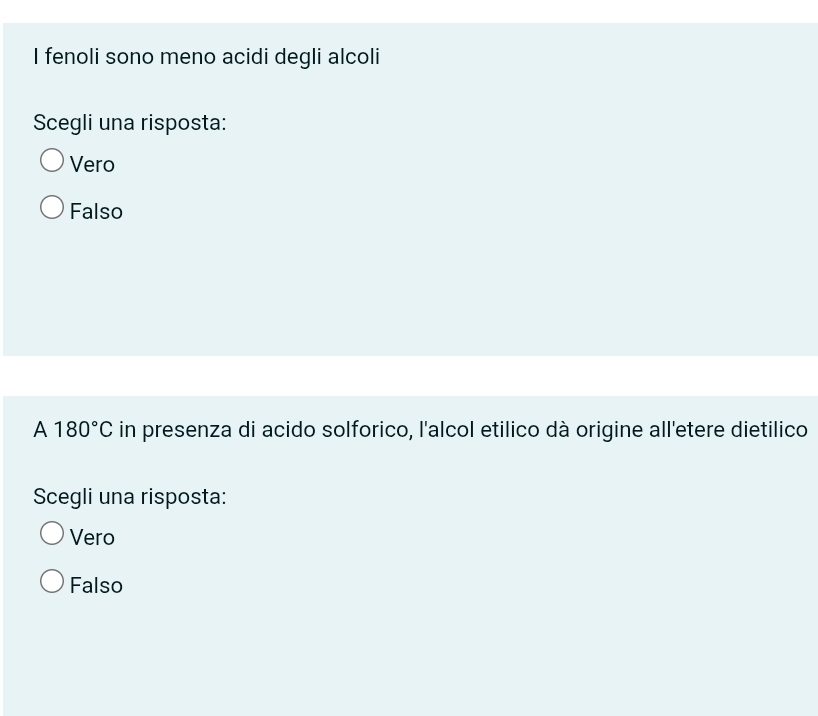Click the statement 'I fenoli sono meno acidi'
The image size is (818, 716).
151,56
